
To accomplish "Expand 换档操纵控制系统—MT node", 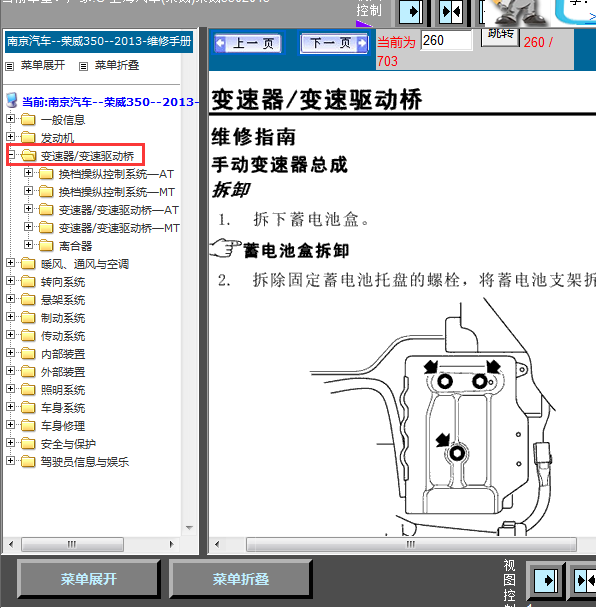I will (28, 190).
